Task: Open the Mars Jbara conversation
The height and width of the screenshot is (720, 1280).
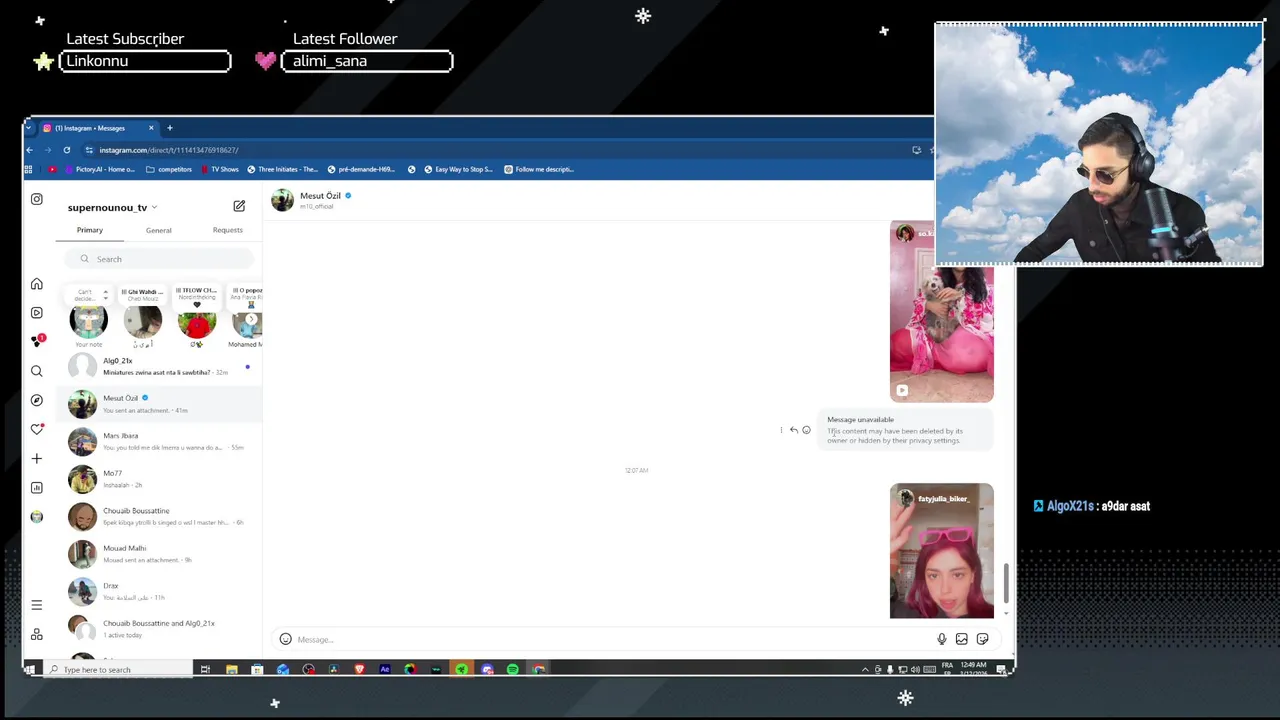Action: tap(159, 442)
